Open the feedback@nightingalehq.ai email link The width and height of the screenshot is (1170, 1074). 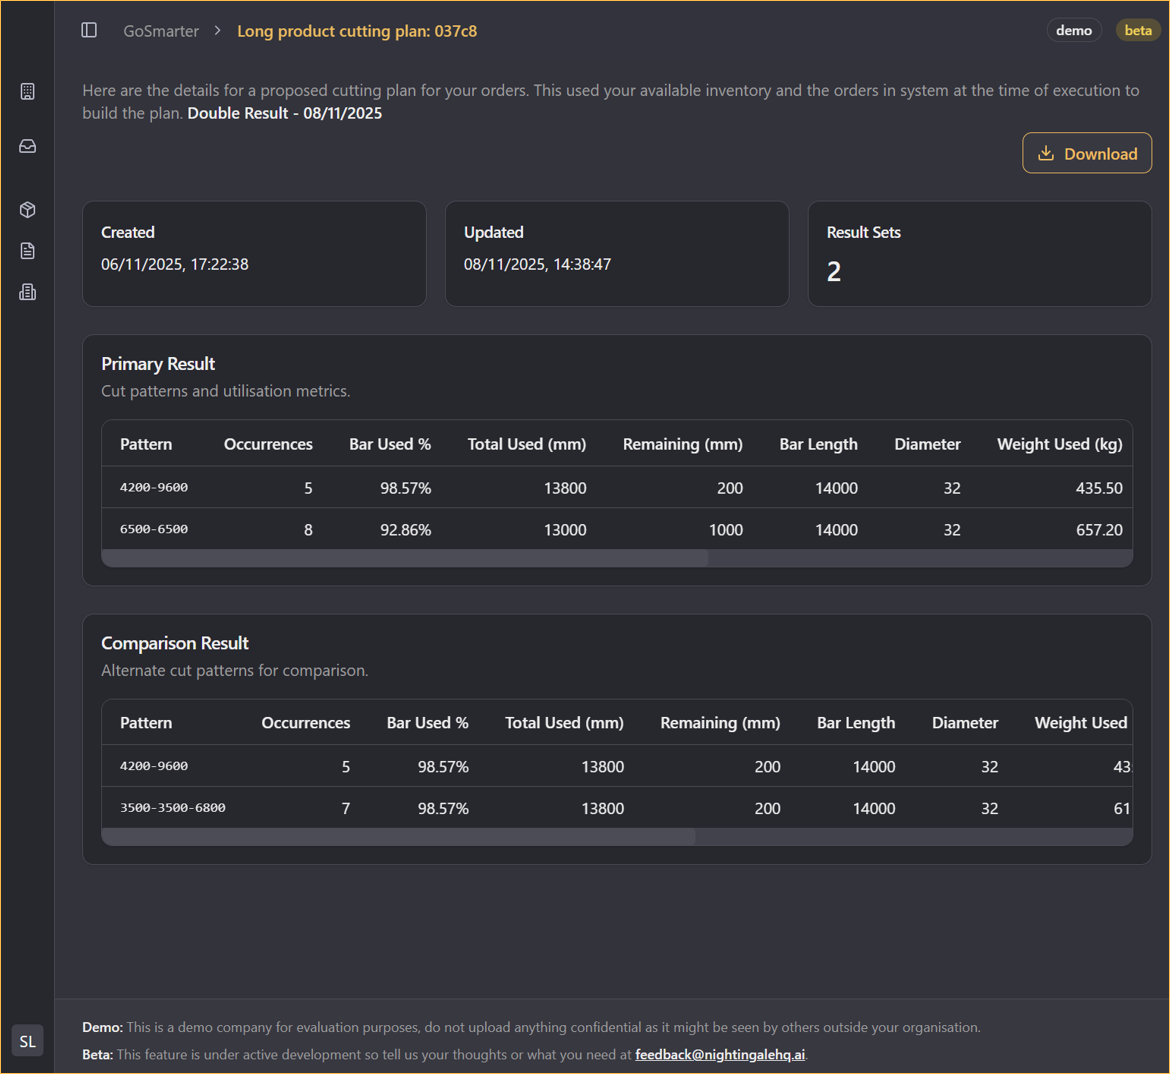(x=719, y=1054)
